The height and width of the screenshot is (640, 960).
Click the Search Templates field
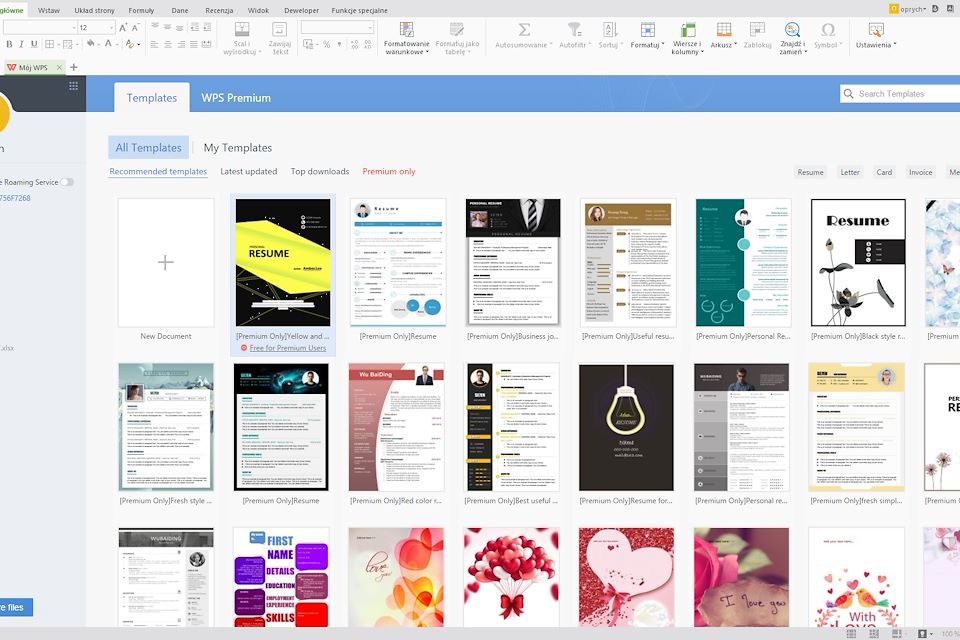point(900,94)
